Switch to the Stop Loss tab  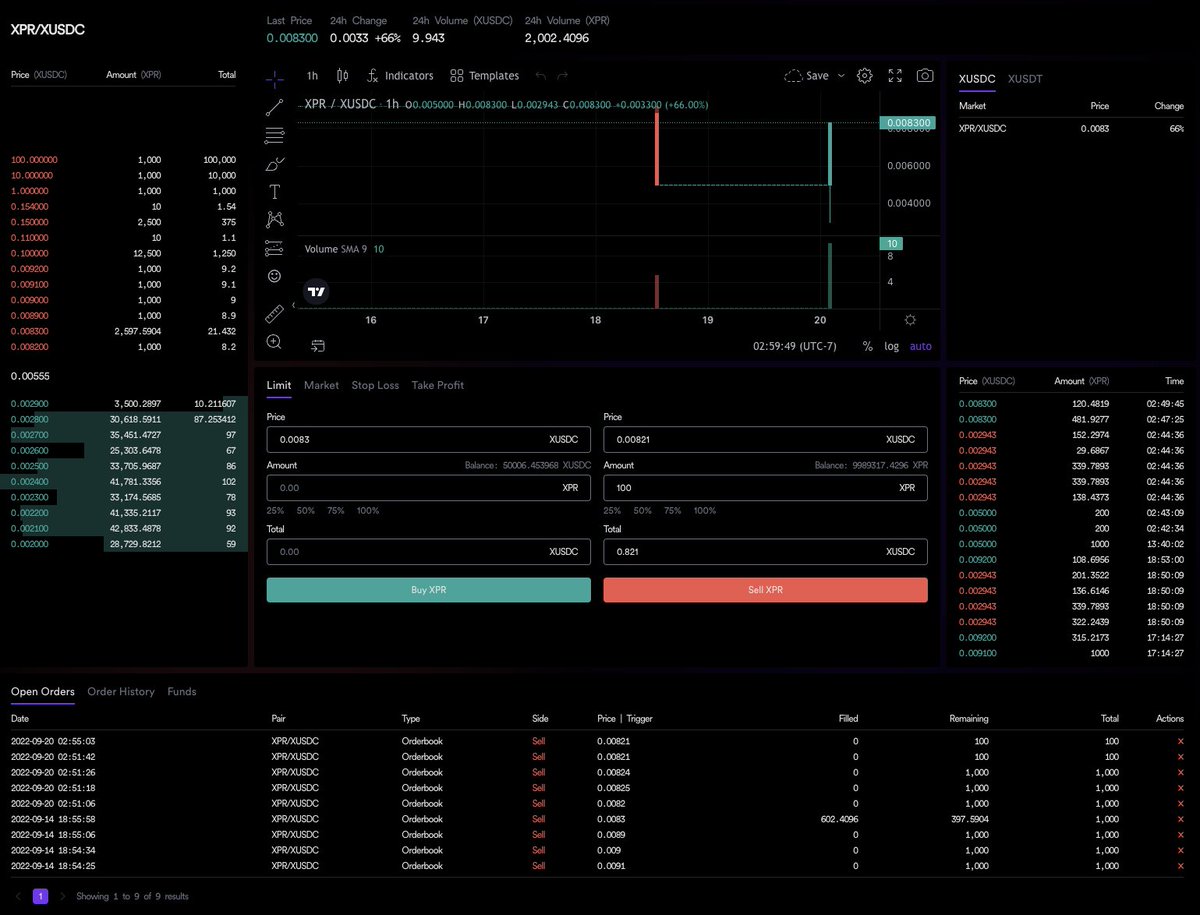coord(375,385)
